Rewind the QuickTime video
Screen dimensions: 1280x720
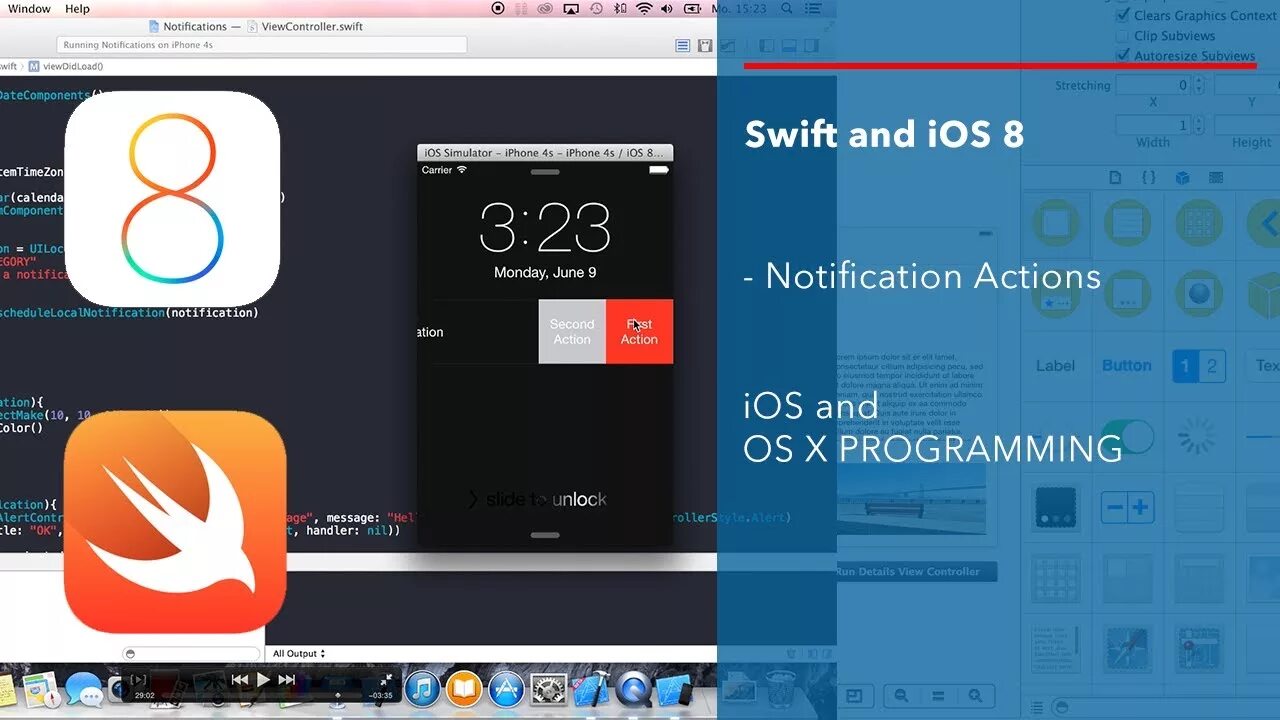click(240, 679)
